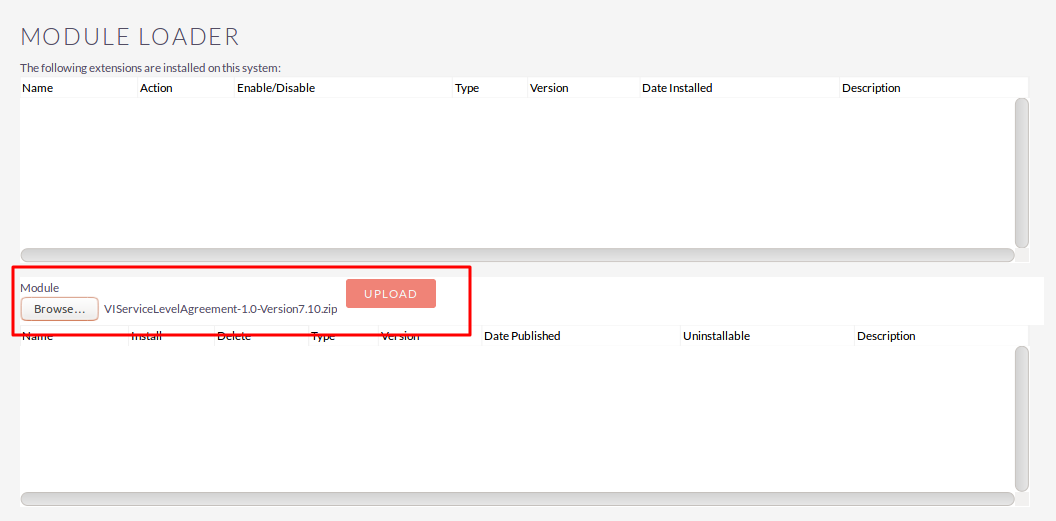
Task: Click the Module Loader page heading
Action: click(x=130, y=36)
